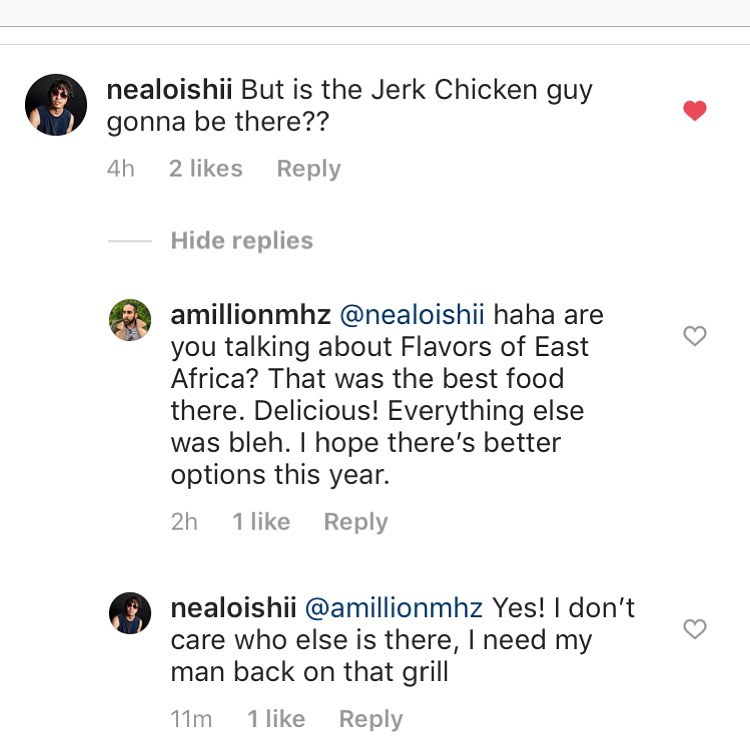The width and height of the screenshot is (750, 750).
Task: Like nealoishii's reply about the grill
Action: tap(695, 629)
